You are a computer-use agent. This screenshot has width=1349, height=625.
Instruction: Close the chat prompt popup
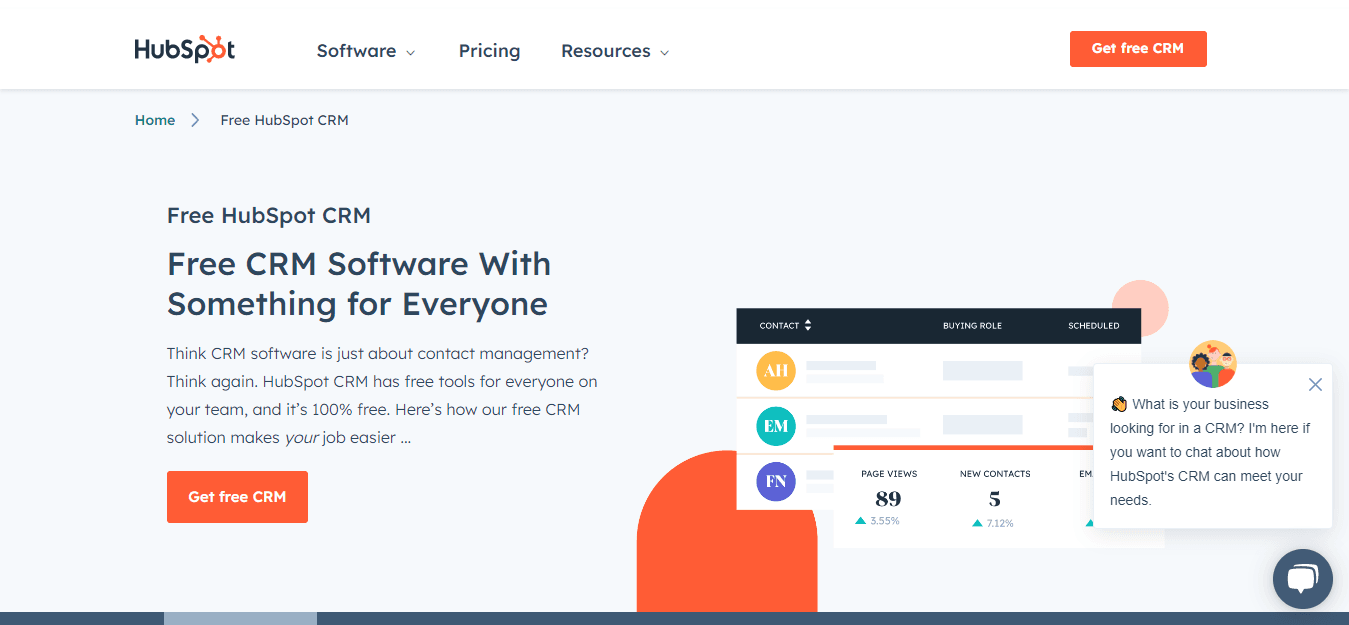point(1315,384)
